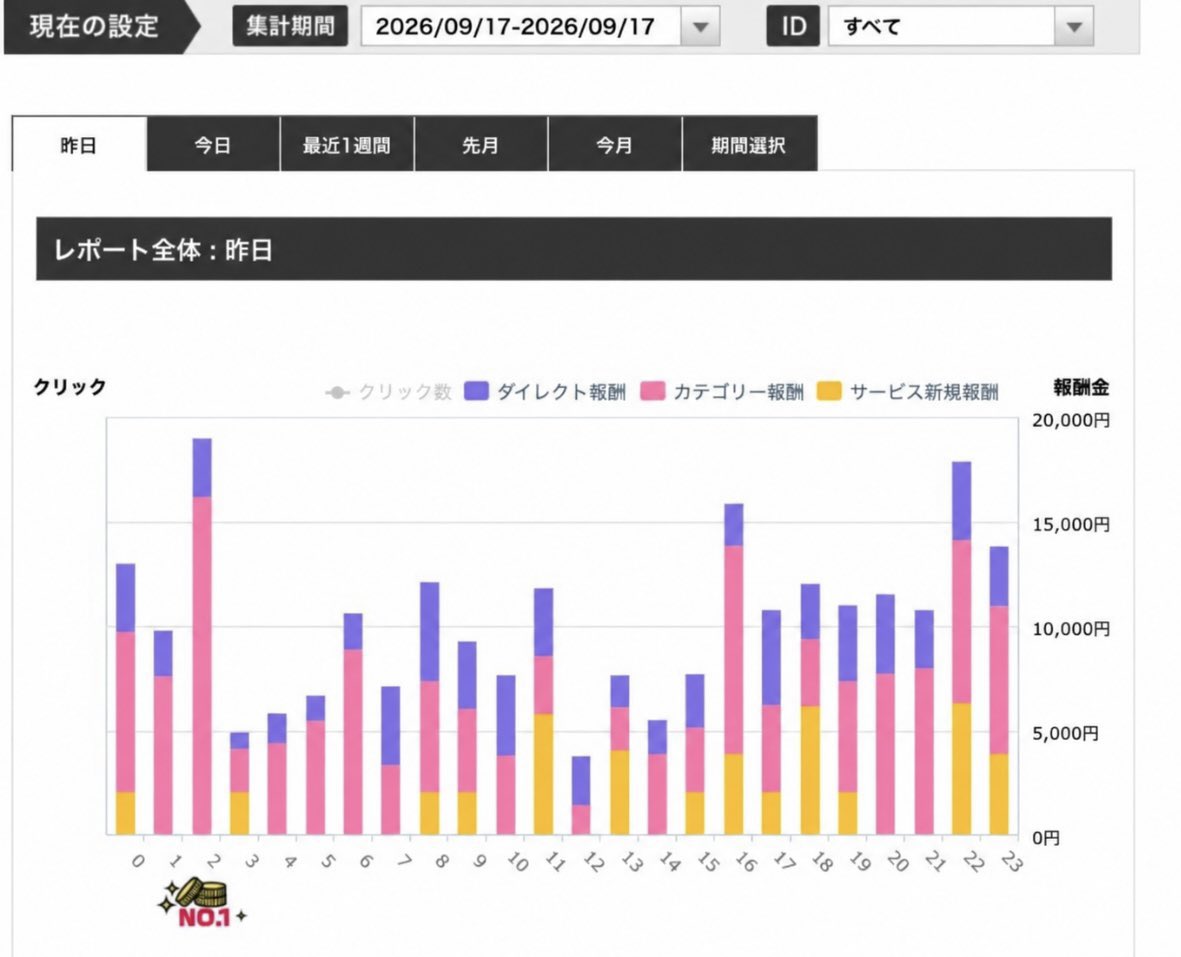The width and height of the screenshot is (1181, 957).
Task: Open the 今月 tab
Action: tap(615, 145)
